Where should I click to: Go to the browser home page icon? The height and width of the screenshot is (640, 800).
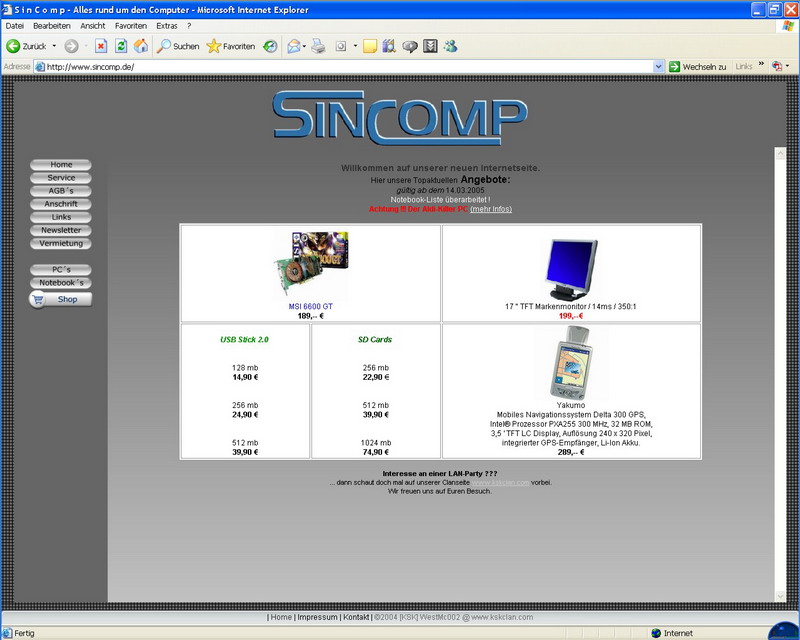click(x=141, y=46)
